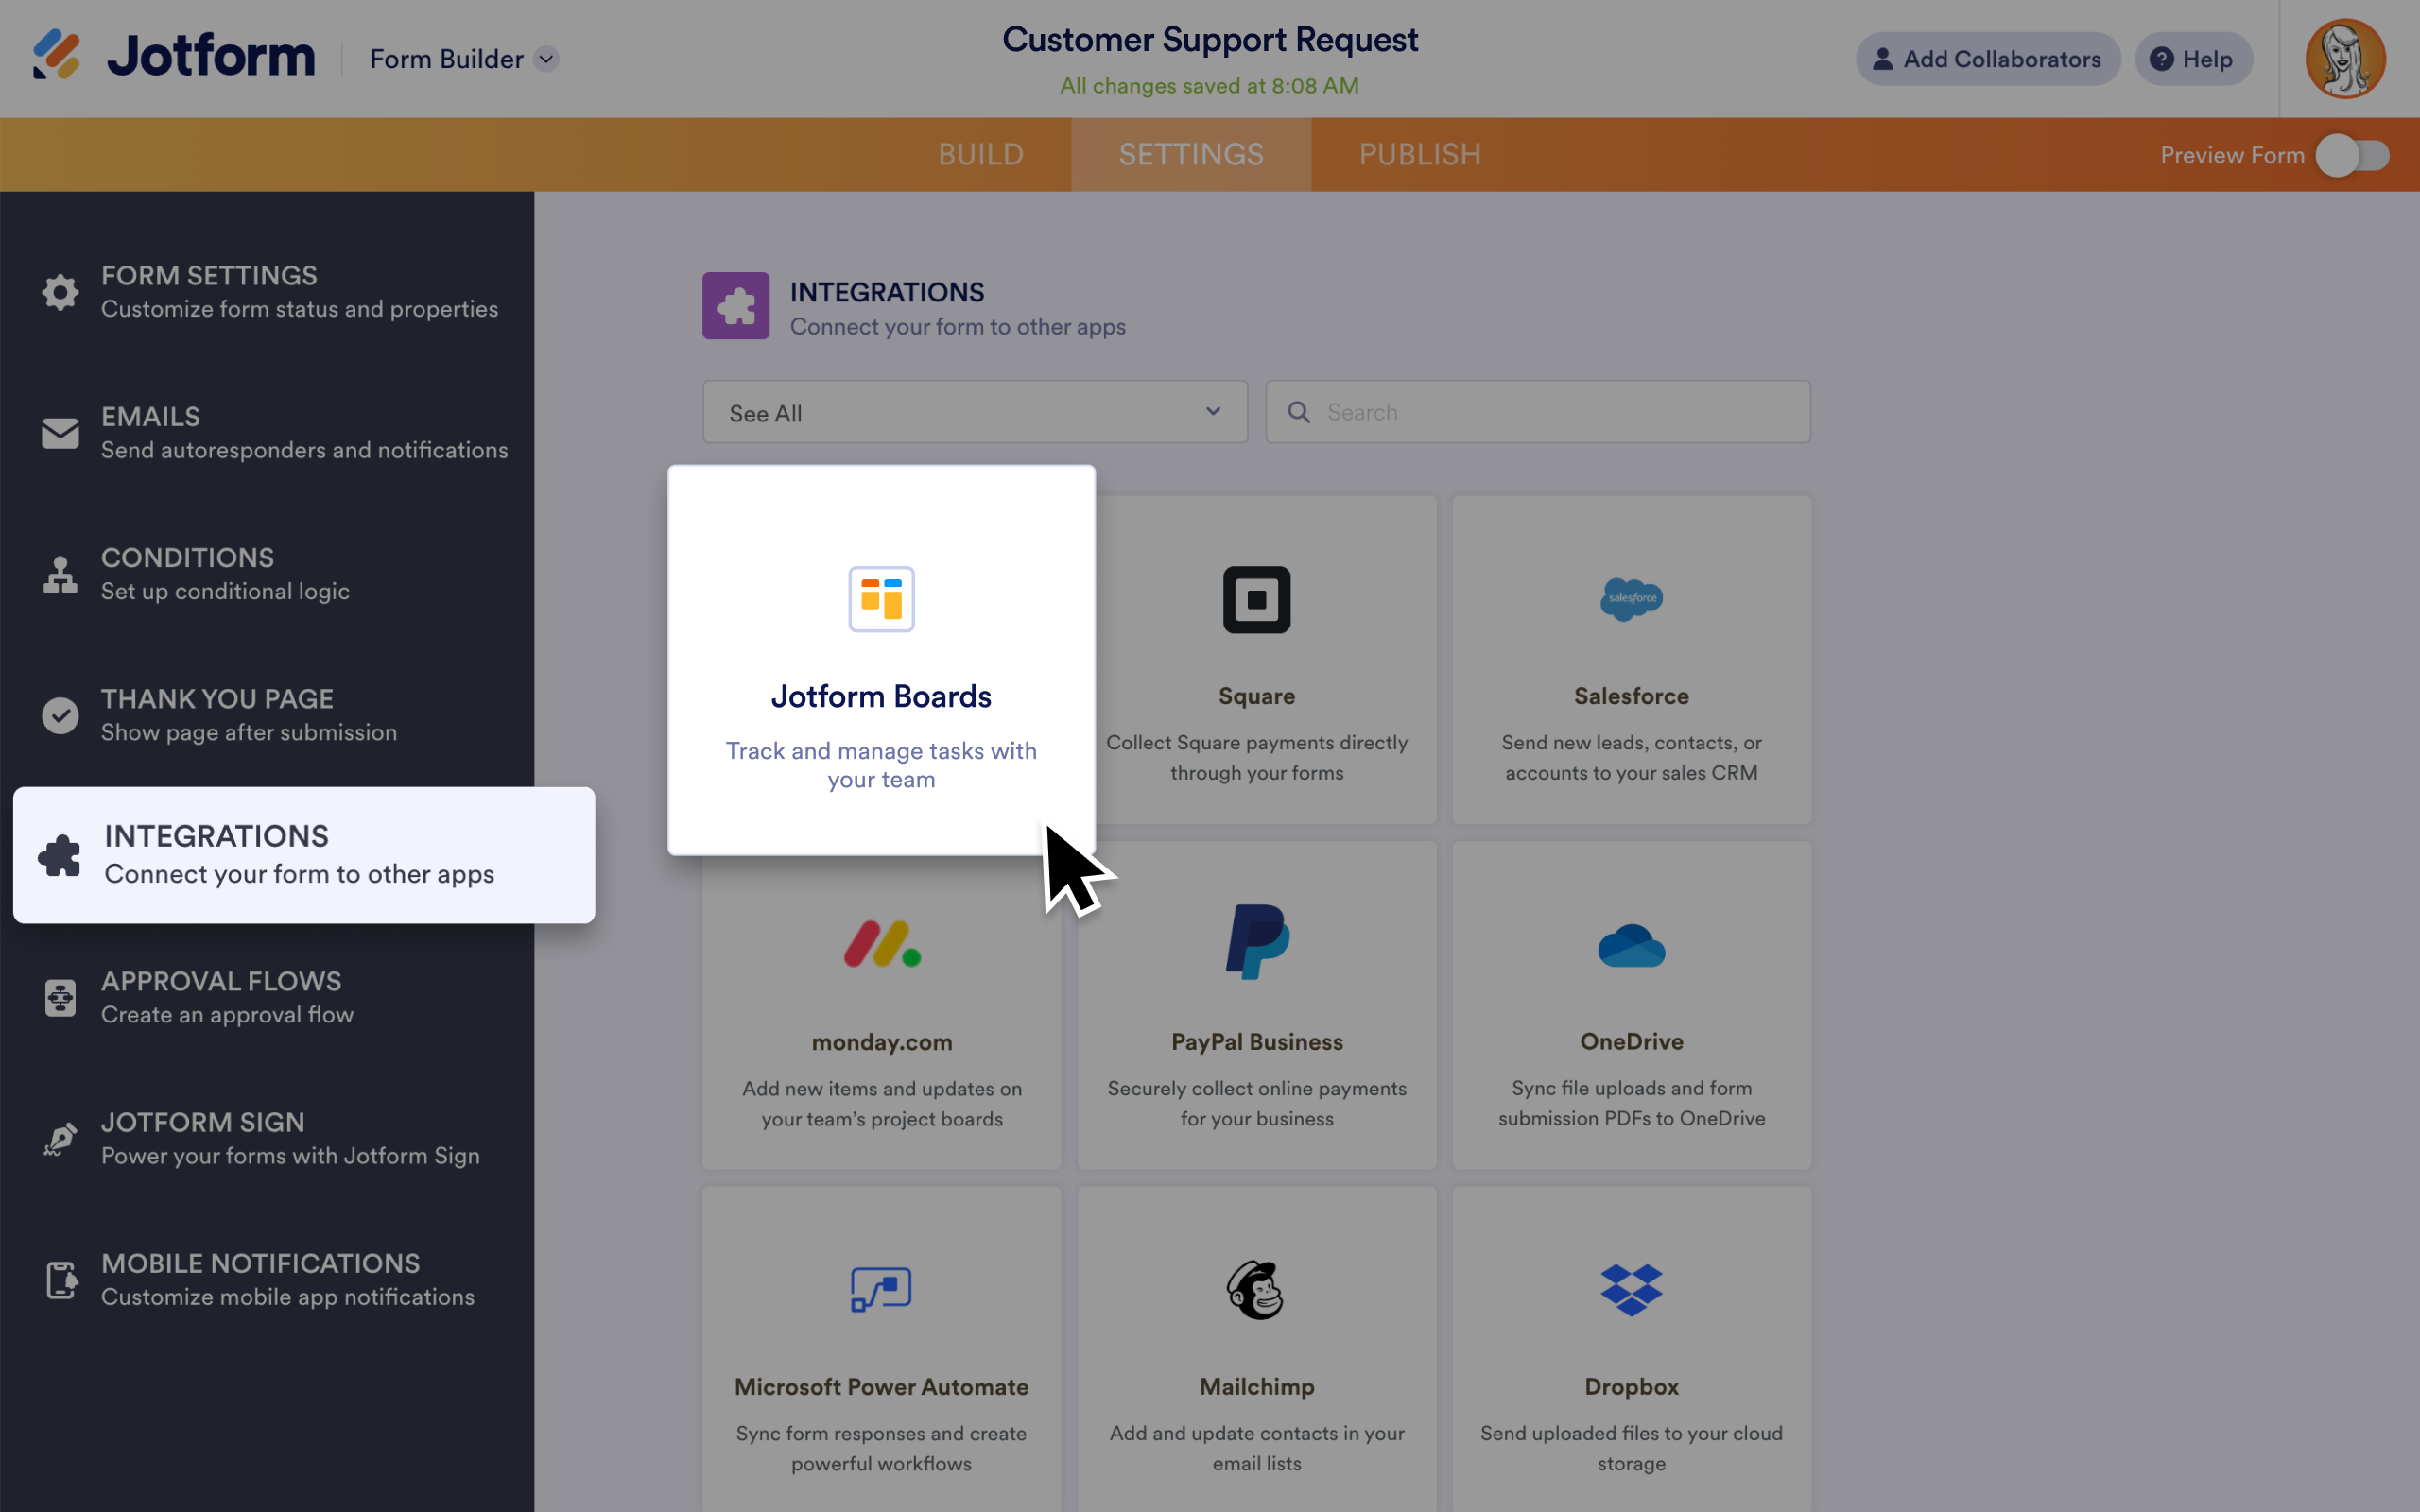This screenshot has height=1512, width=2420.
Task: Click the Approval Flows icon
Action: 60,998
